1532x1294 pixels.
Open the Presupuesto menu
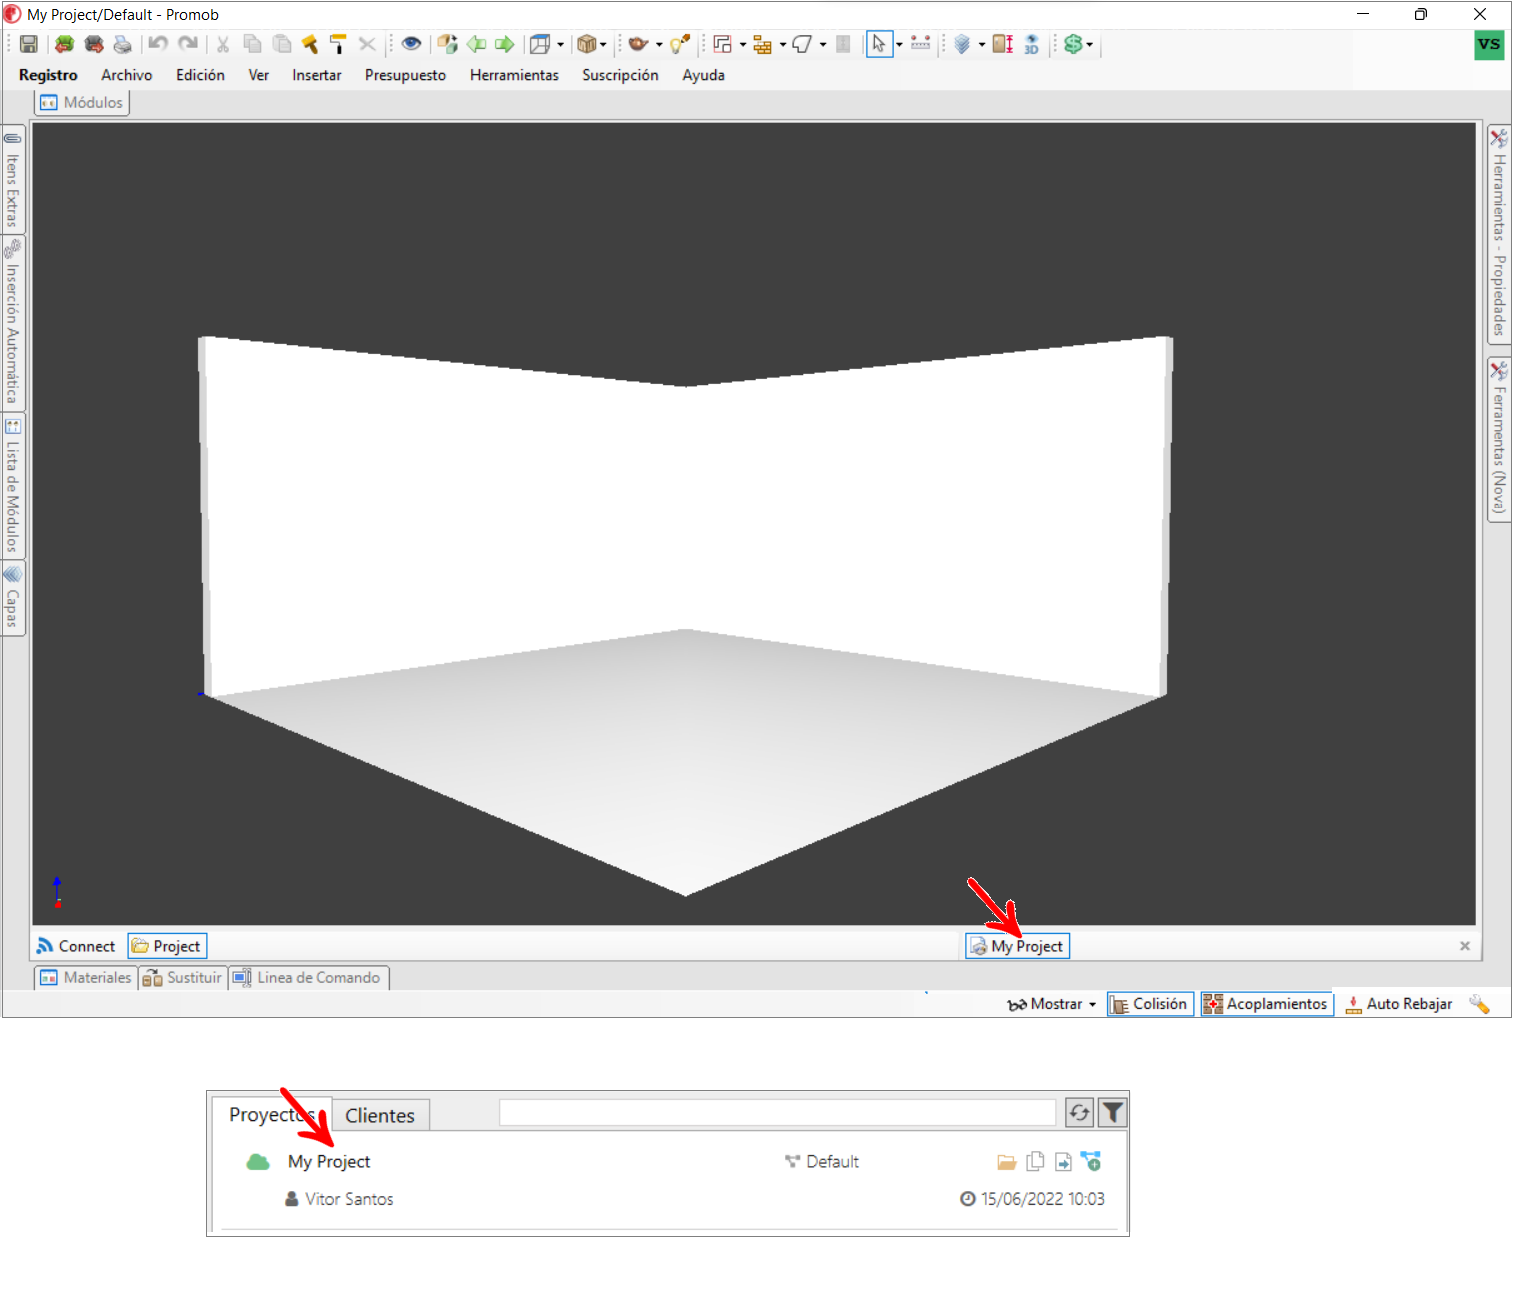pyautogui.click(x=405, y=75)
